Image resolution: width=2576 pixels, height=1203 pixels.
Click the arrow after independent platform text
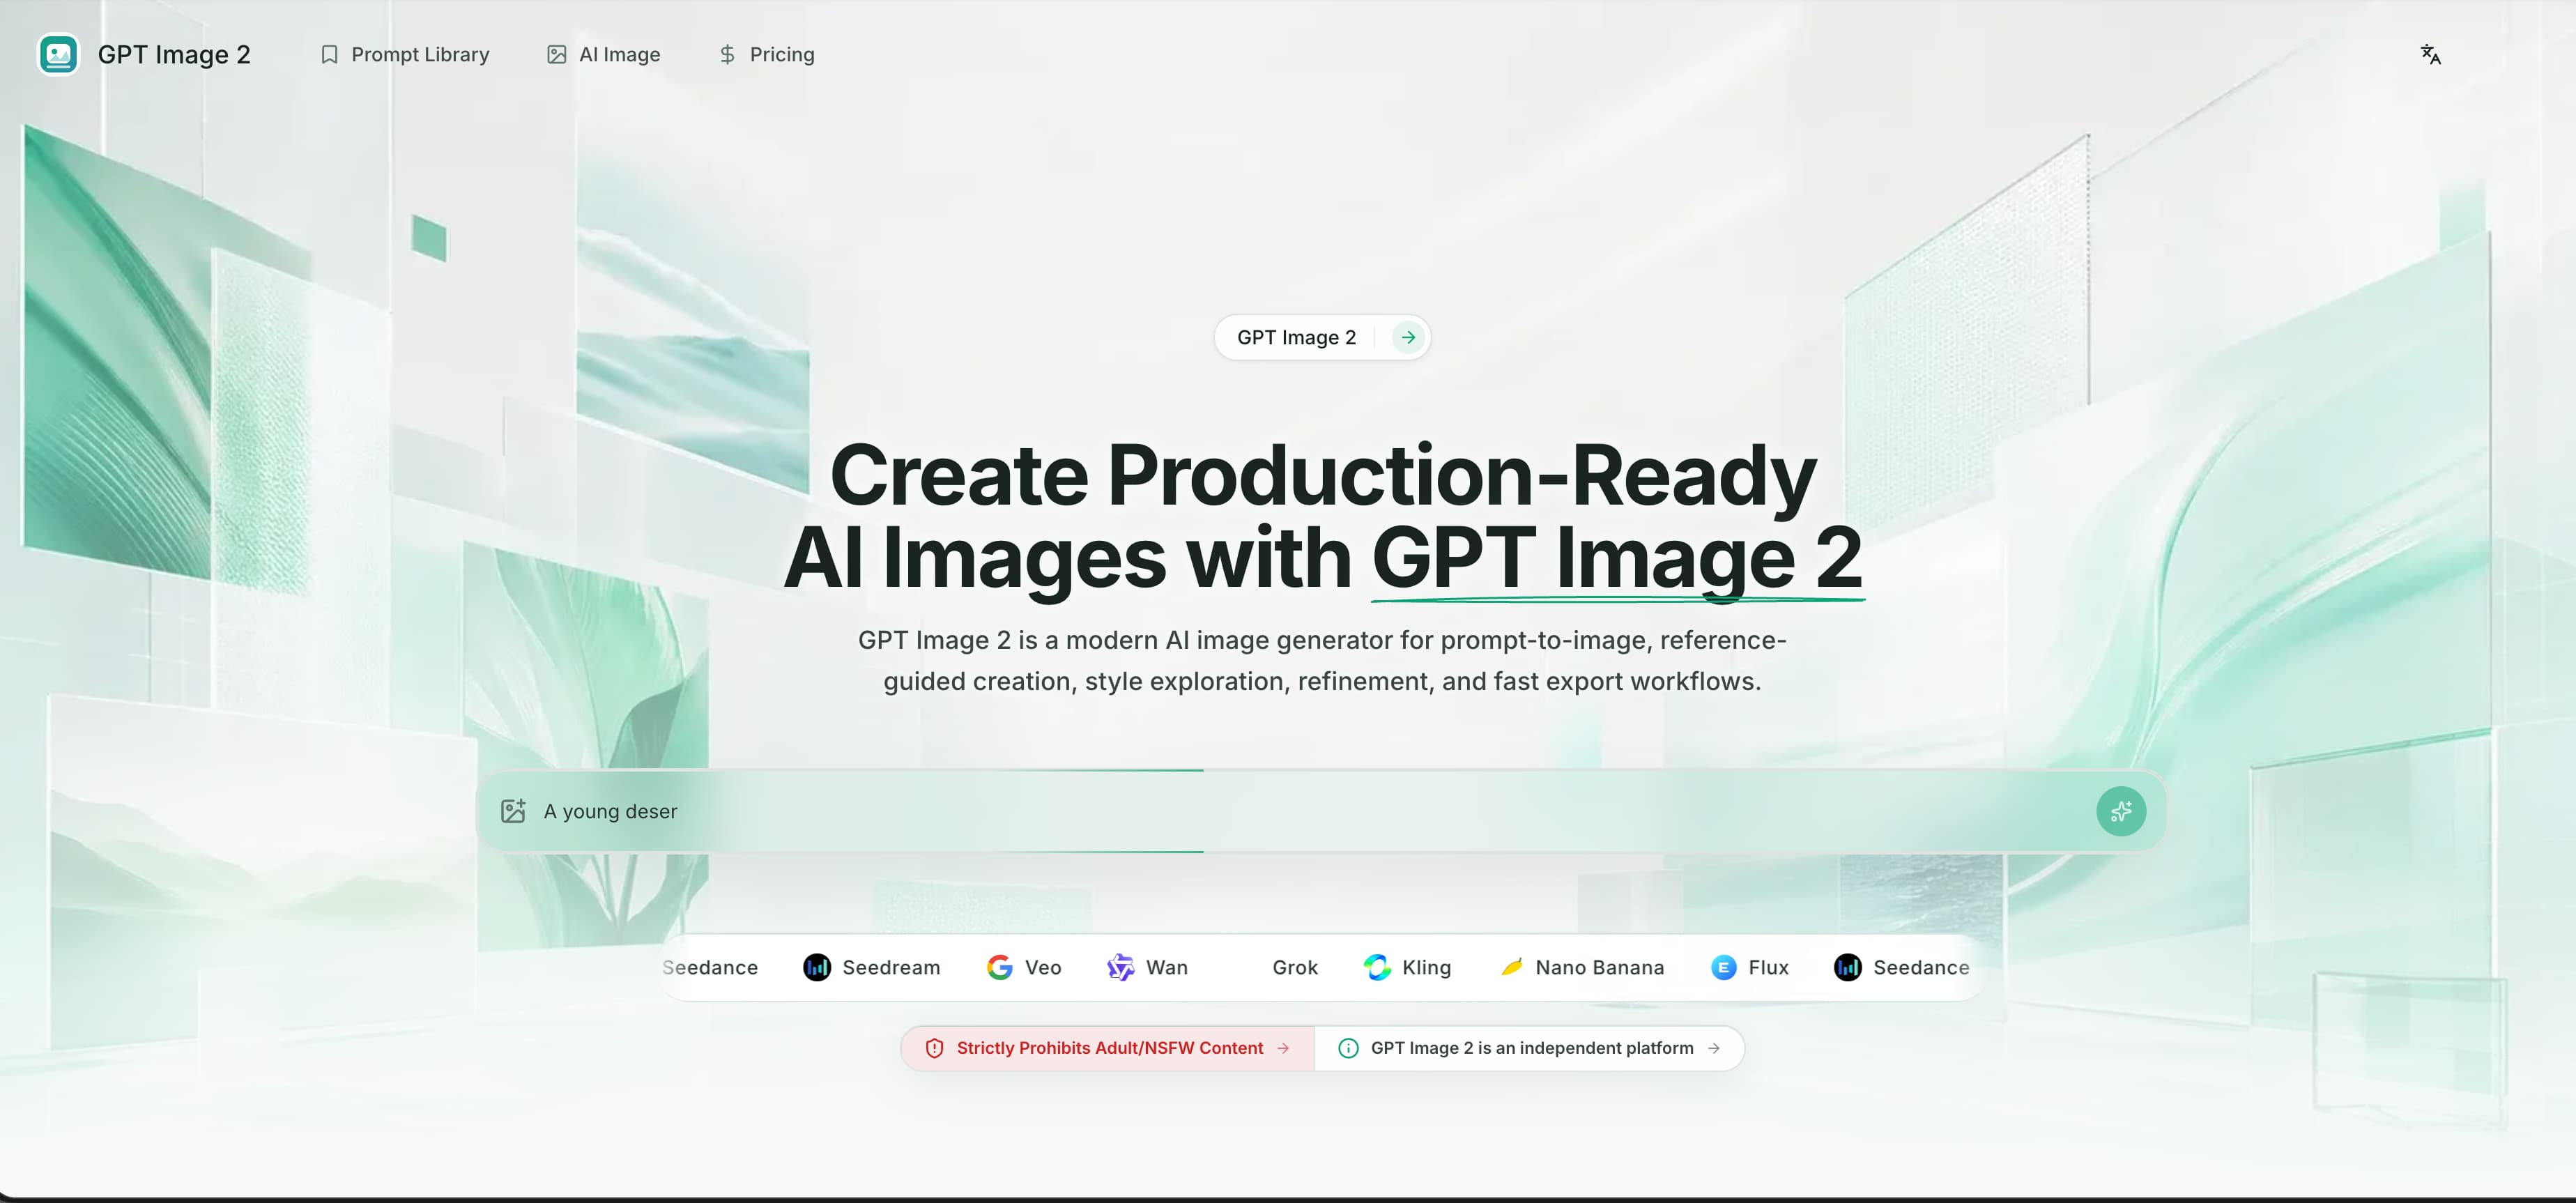point(1714,1048)
